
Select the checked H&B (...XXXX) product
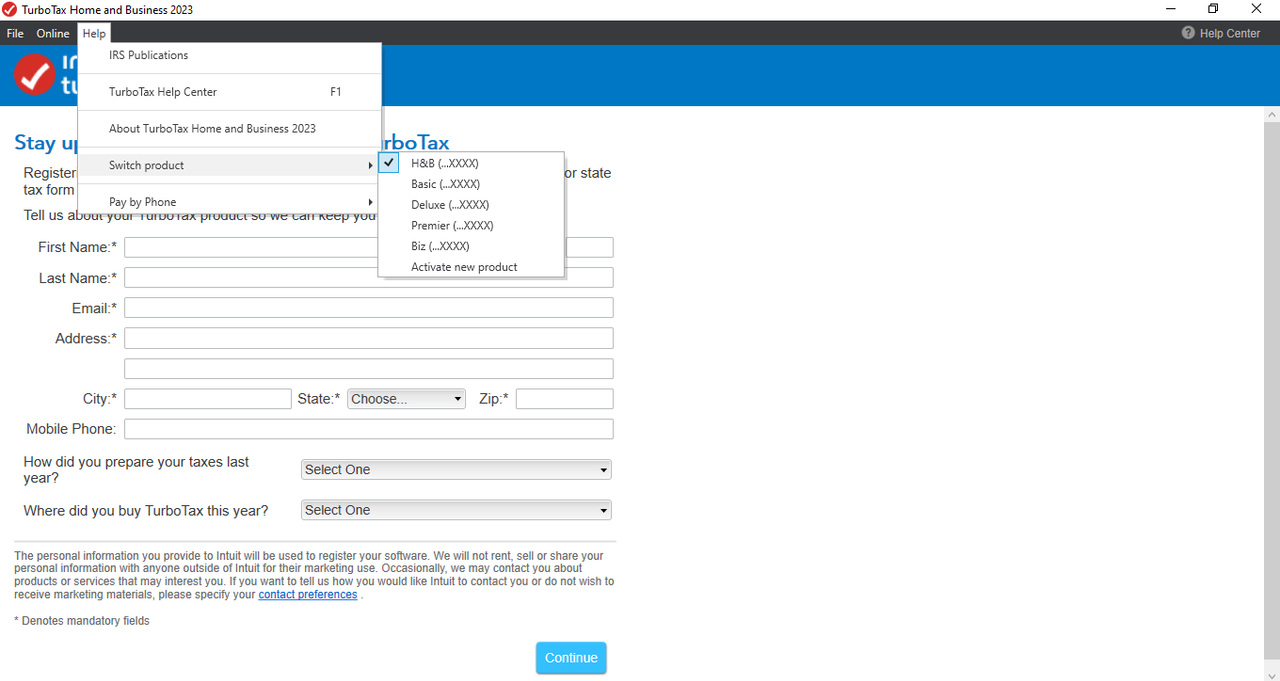coord(471,163)
